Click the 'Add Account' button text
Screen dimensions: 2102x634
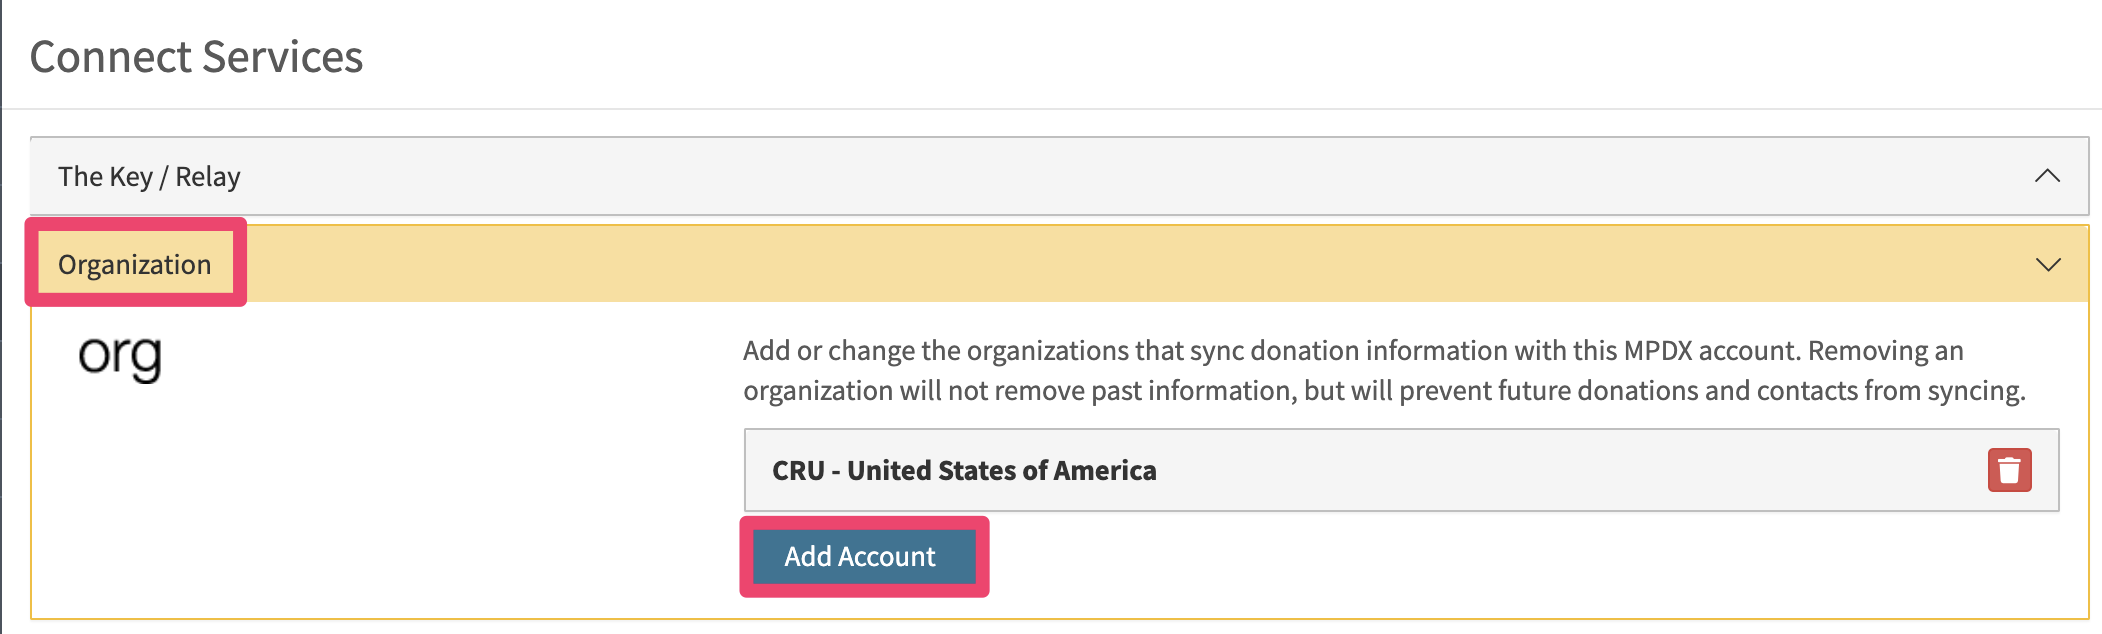click(860, 557)
